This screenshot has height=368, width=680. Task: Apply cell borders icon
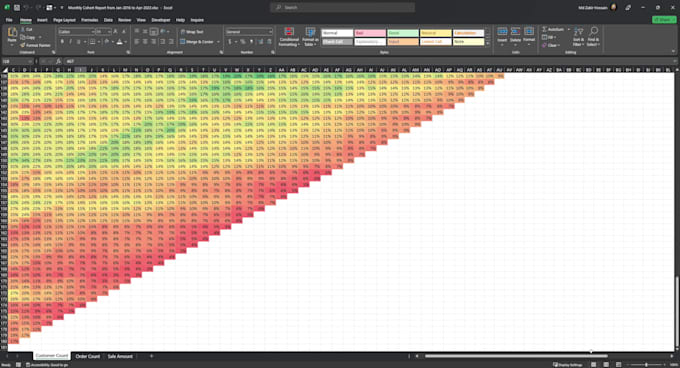tap(92, 42)
